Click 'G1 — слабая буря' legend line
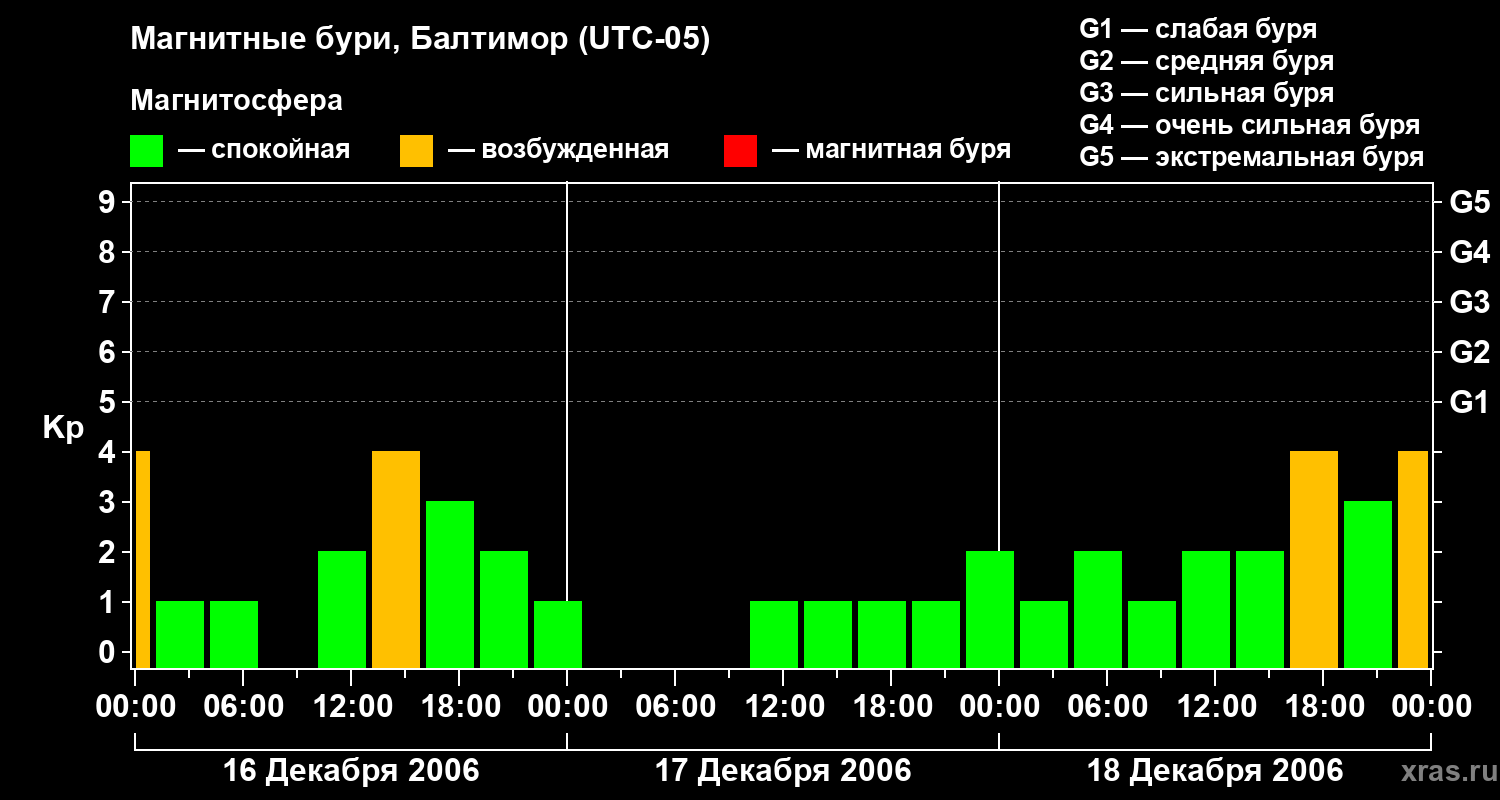 click(1198, 29)
